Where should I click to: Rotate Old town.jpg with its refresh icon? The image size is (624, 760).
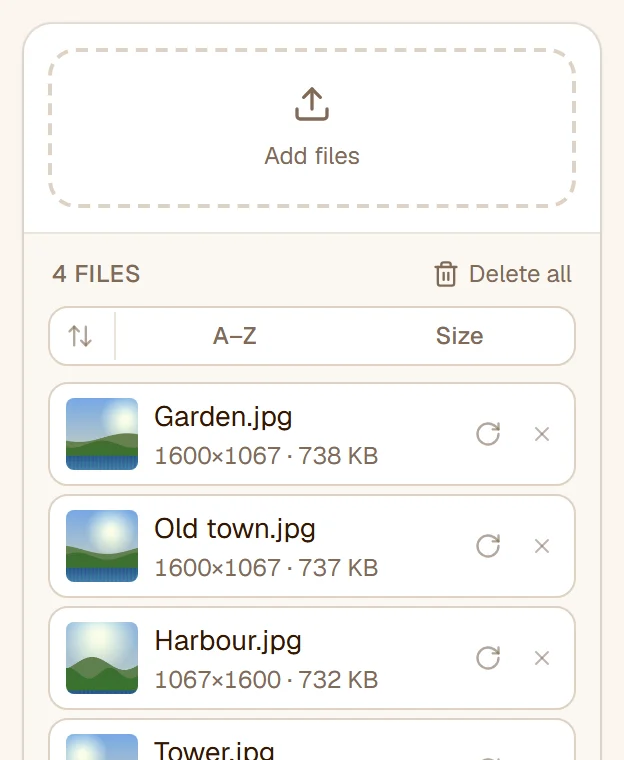point(488,546)
